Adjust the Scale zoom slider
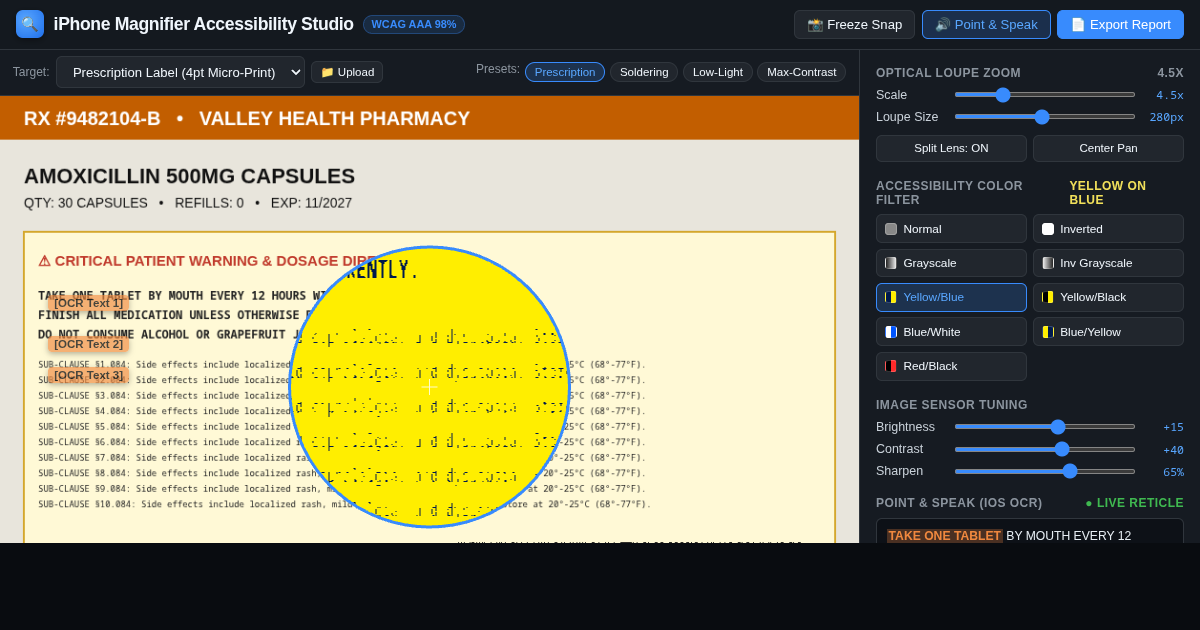 click(x=1045, y=95)
